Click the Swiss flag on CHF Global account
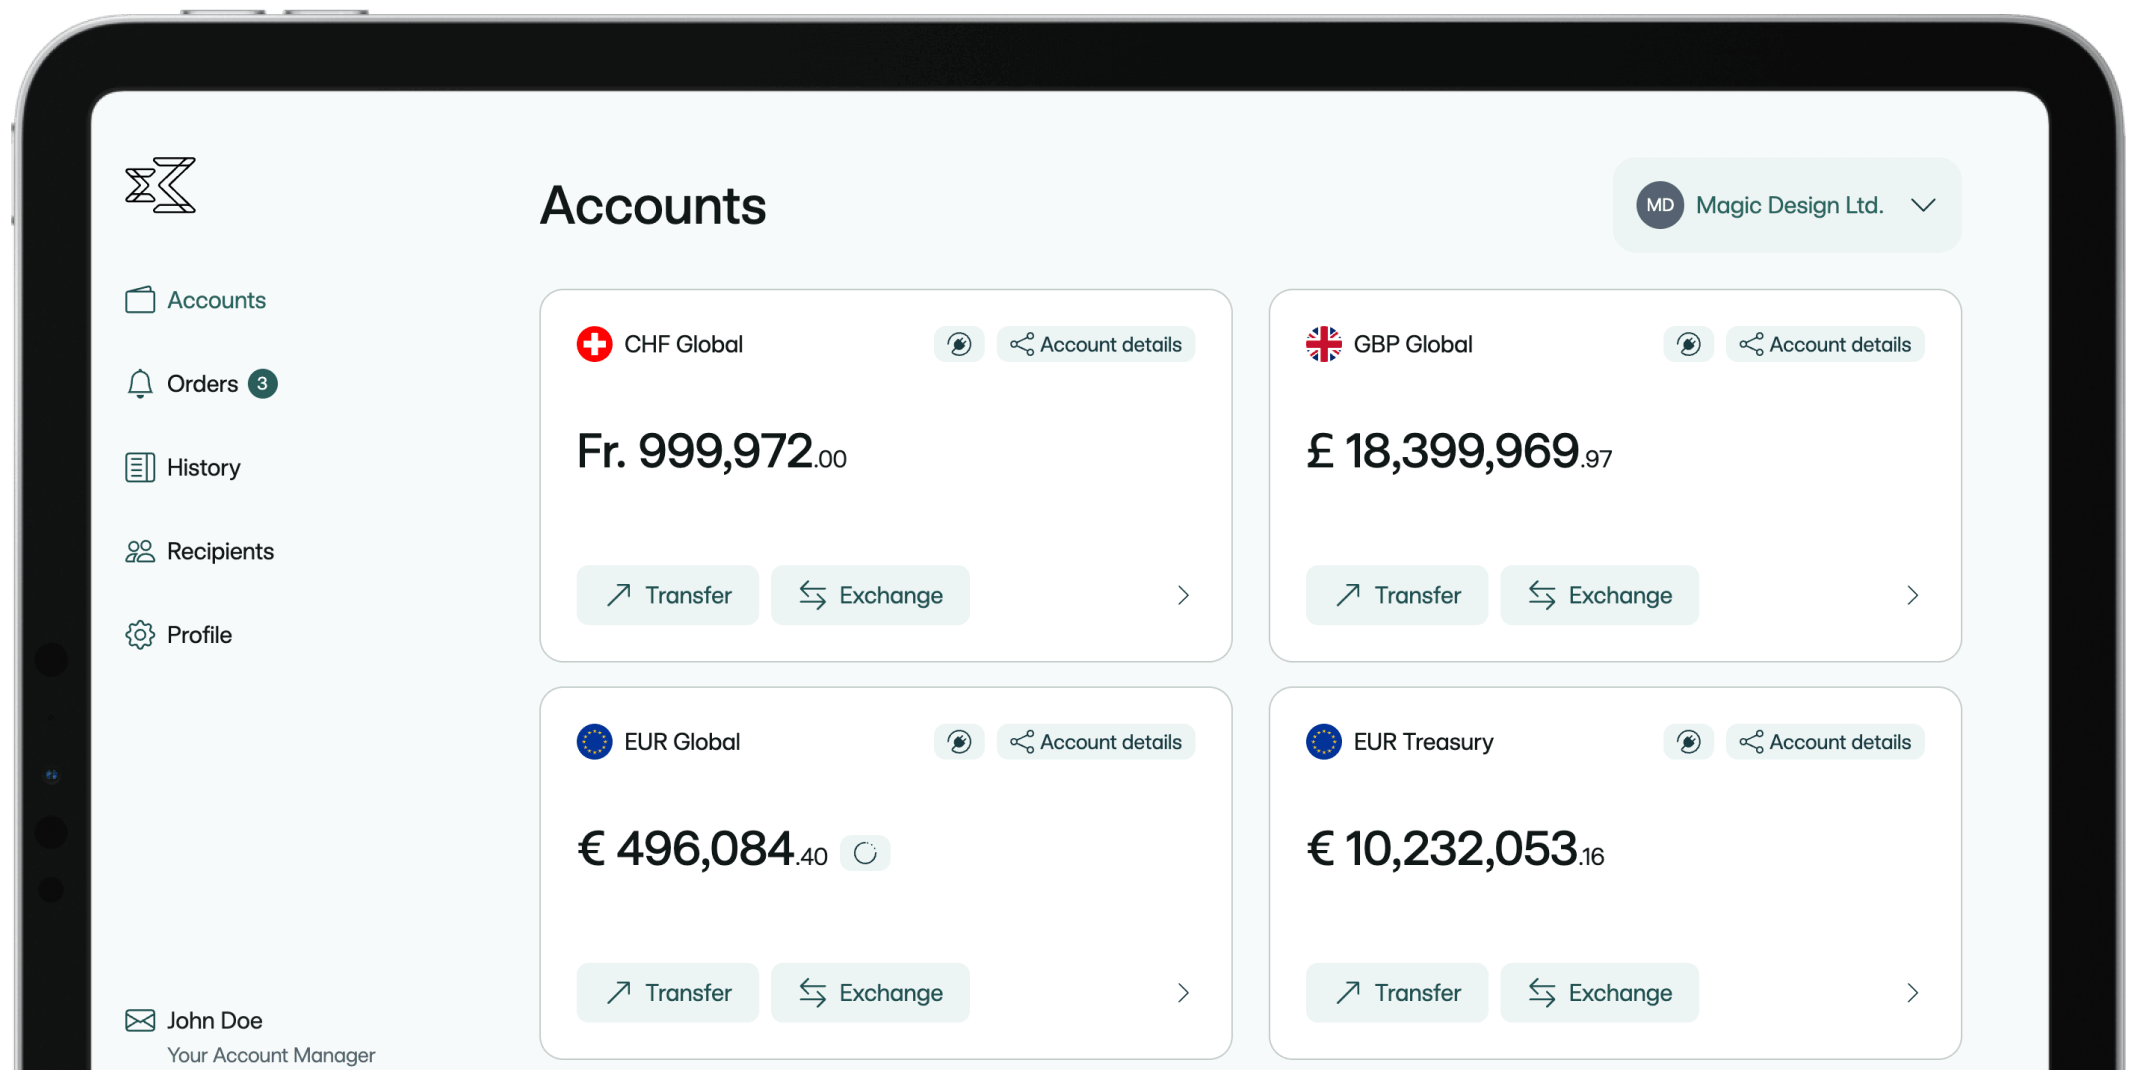 [594, 345]
